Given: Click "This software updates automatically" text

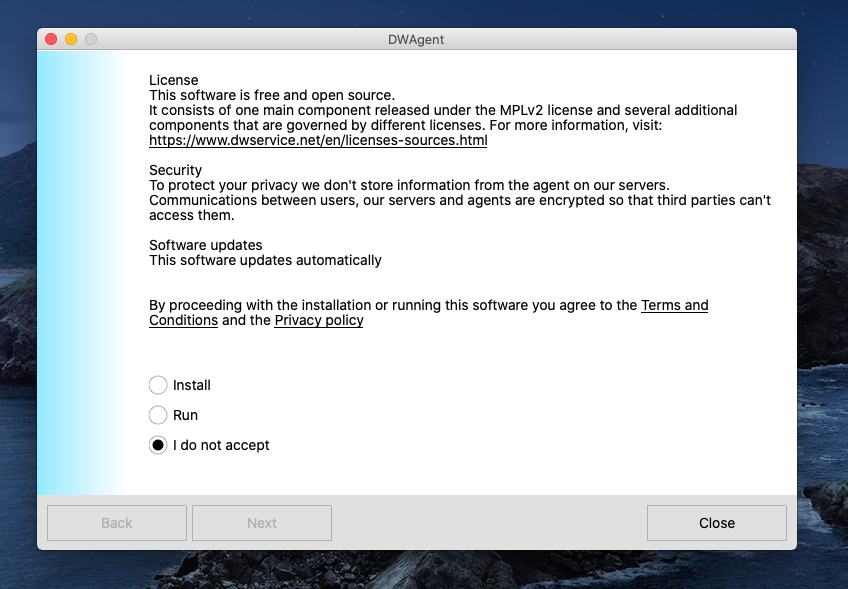Looking at the screenshot, I should click(x=266, y=260).
